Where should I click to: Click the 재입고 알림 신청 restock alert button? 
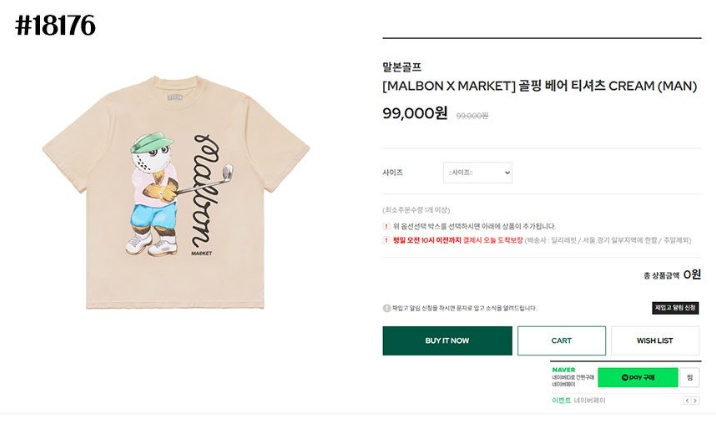click(x=675, y=308)
